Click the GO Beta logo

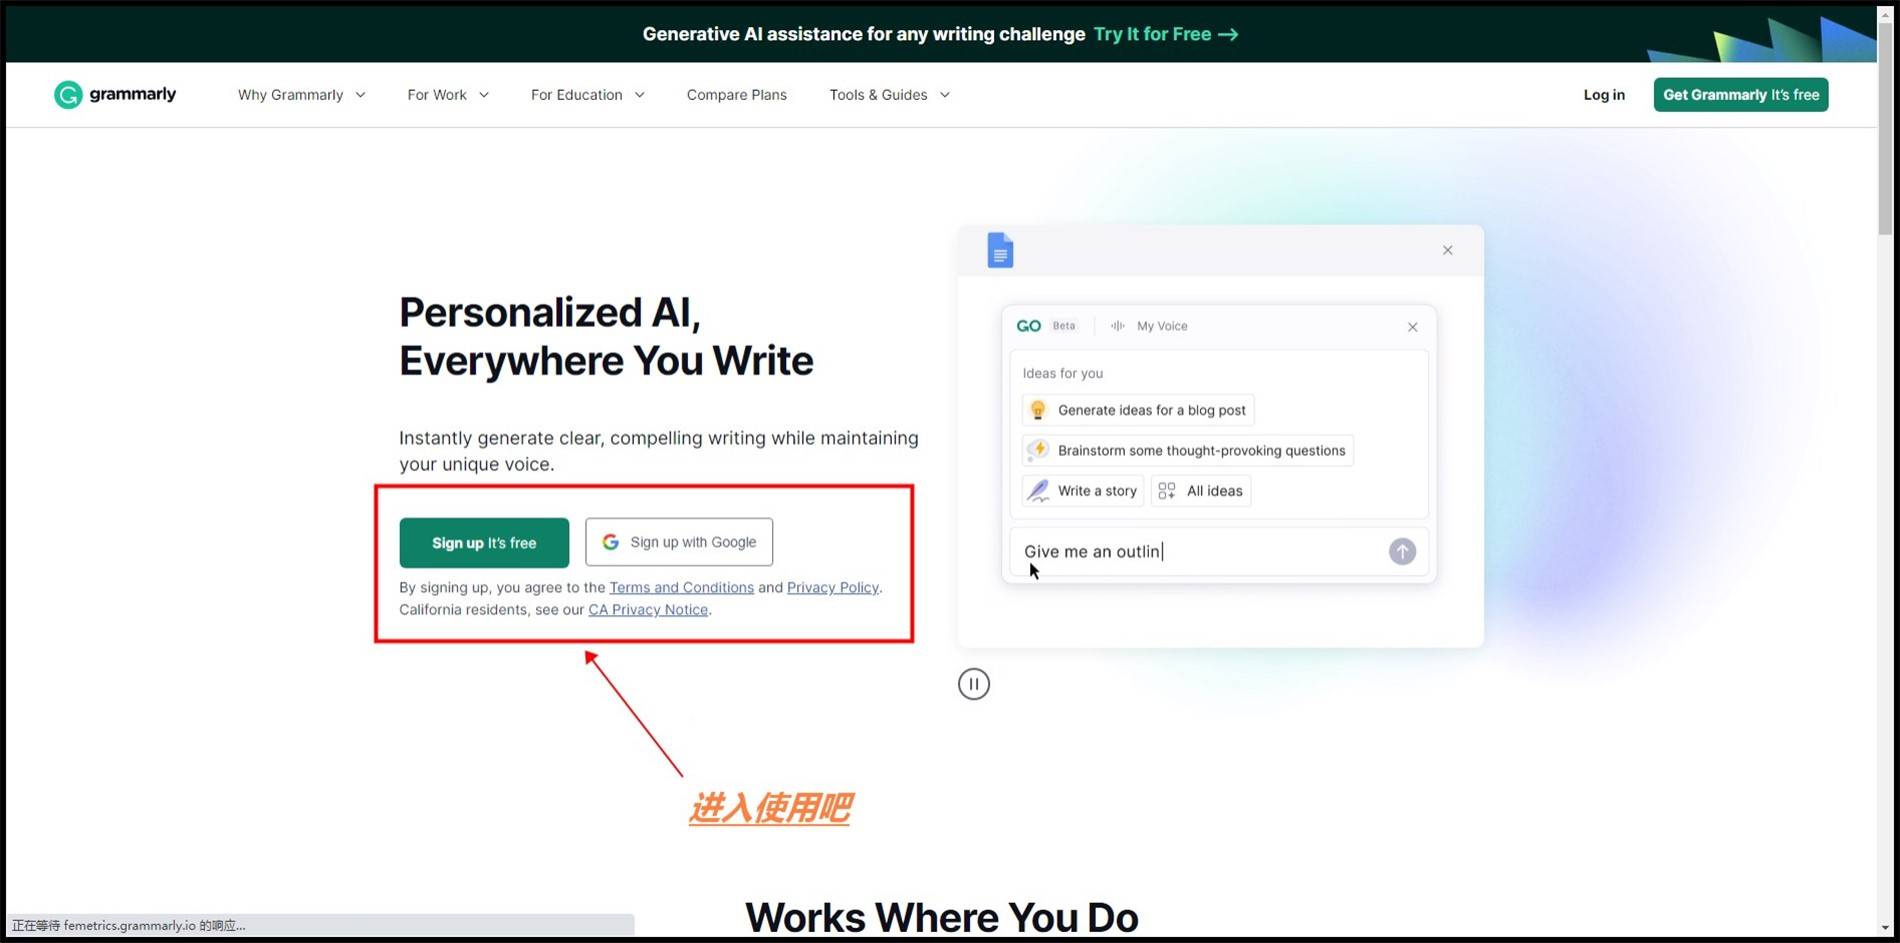tap(1046, 326)
